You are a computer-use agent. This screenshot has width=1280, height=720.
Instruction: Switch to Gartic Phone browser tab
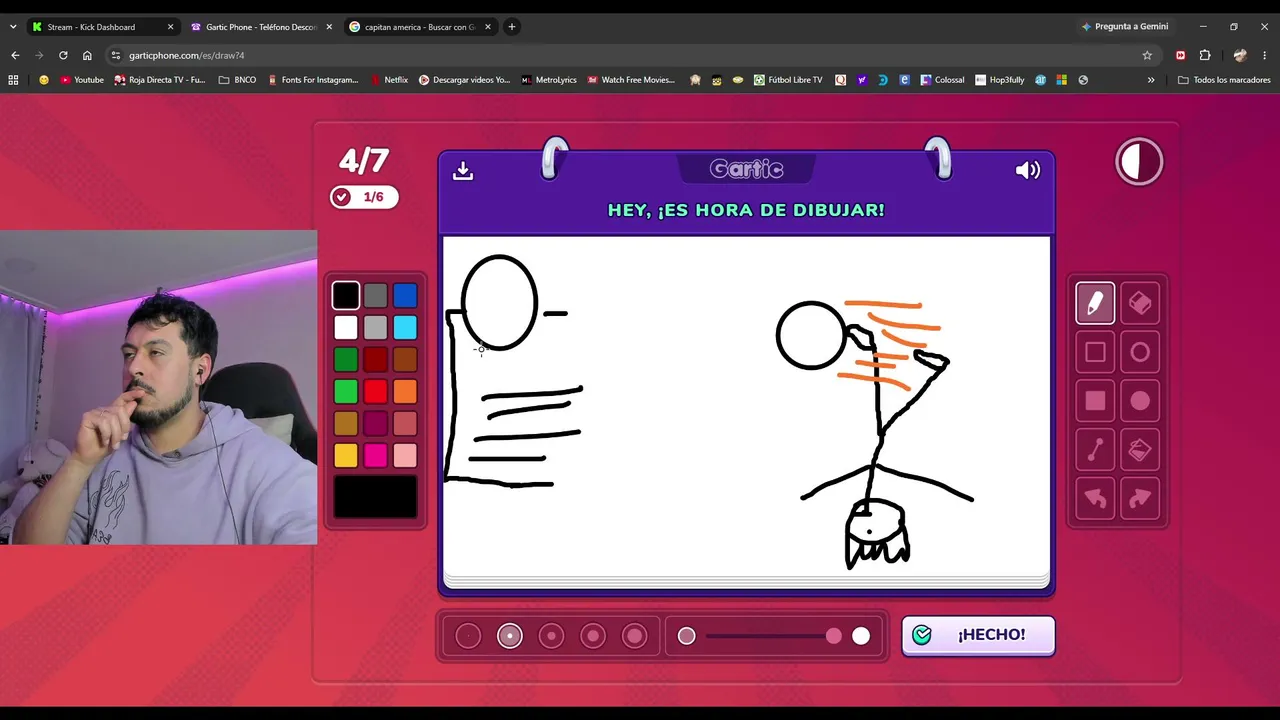point(261,27)
